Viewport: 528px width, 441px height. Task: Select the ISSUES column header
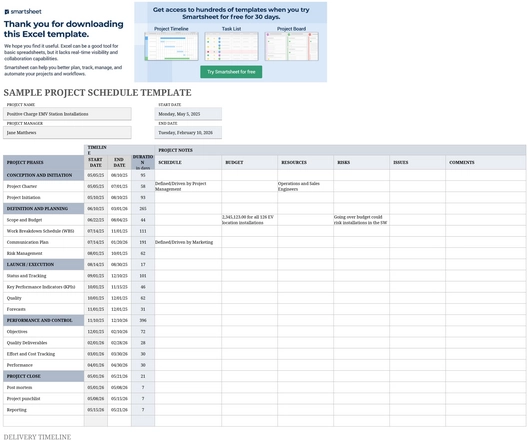pyautogui.click(x=417, y=162)
